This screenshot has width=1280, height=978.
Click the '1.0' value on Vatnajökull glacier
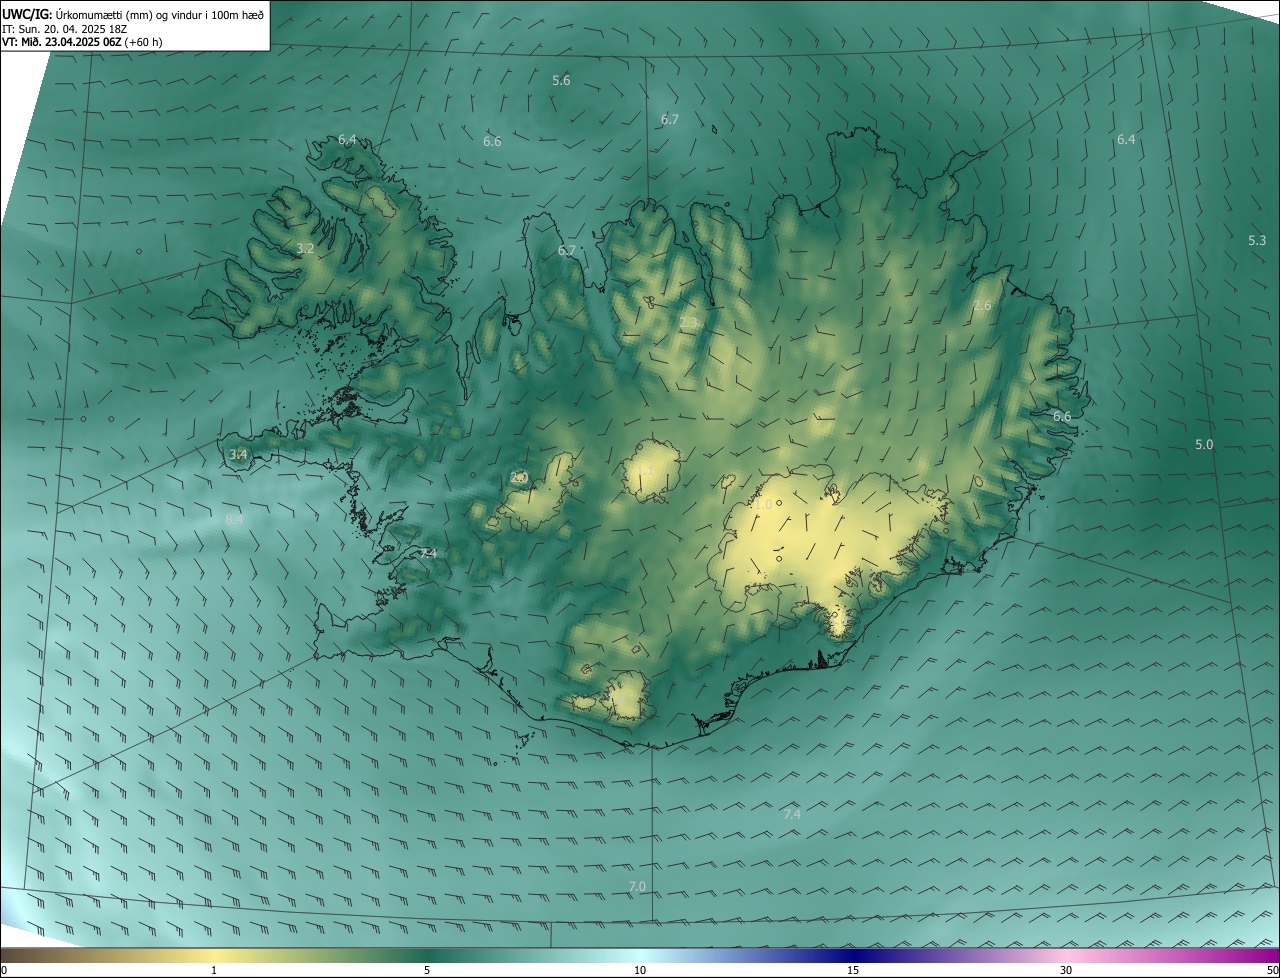tap(763, 505)
